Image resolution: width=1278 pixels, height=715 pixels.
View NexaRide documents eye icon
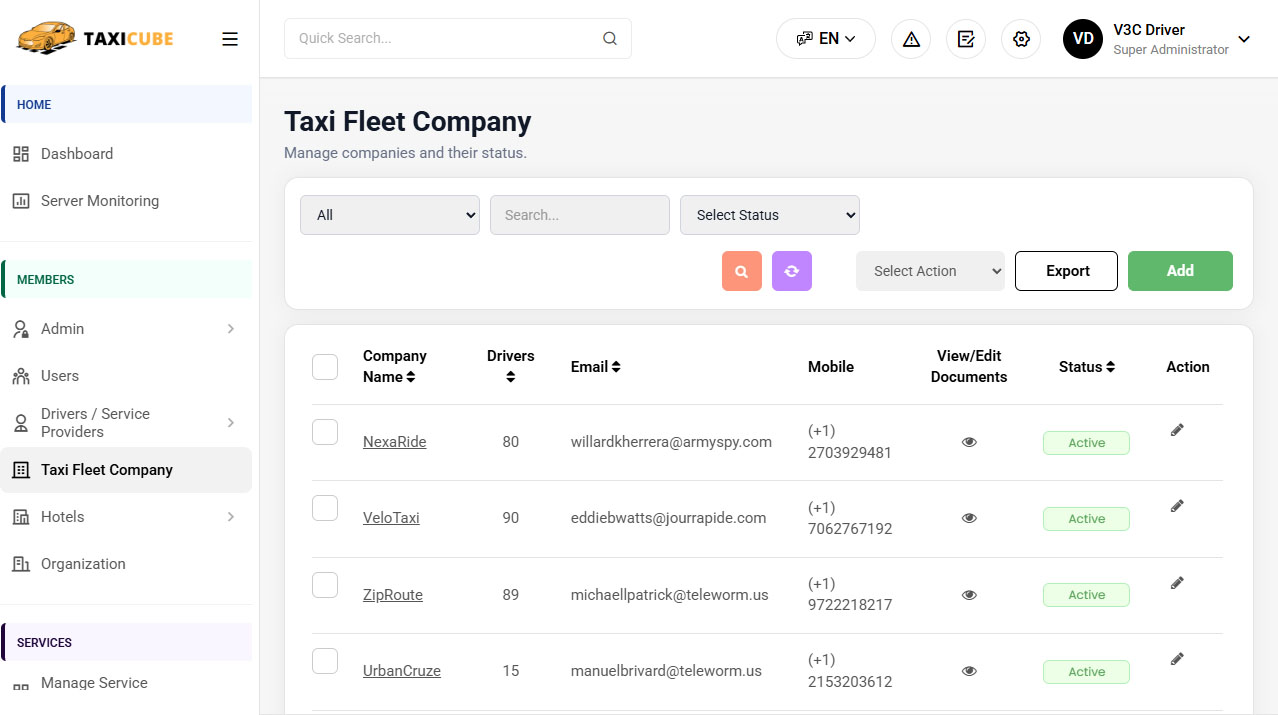(x=969, y=442)
